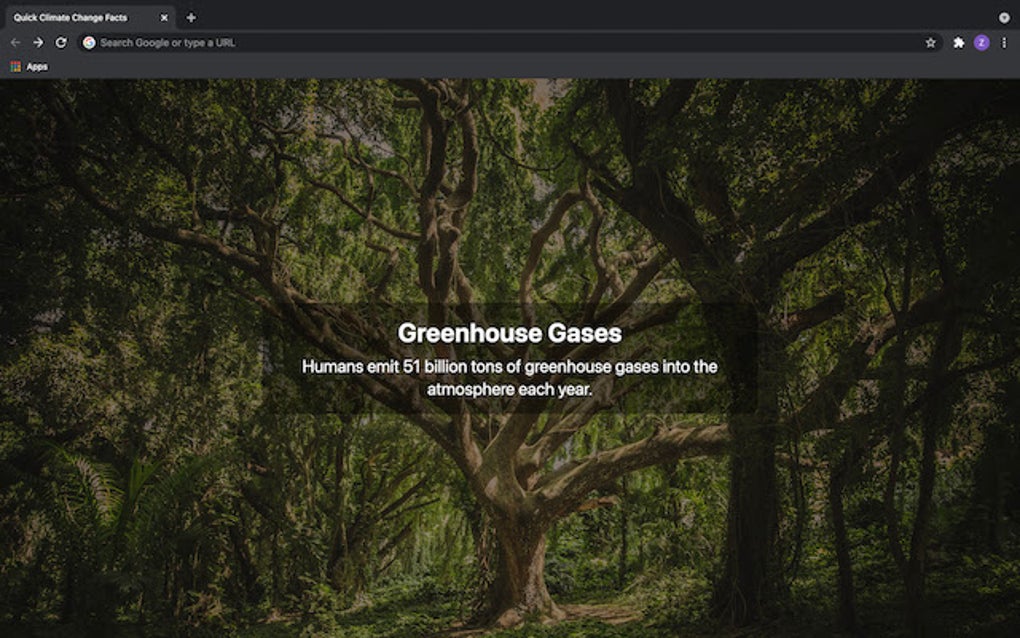
Task: Click the colorful Apps grid icon
Action: [15, 66]
